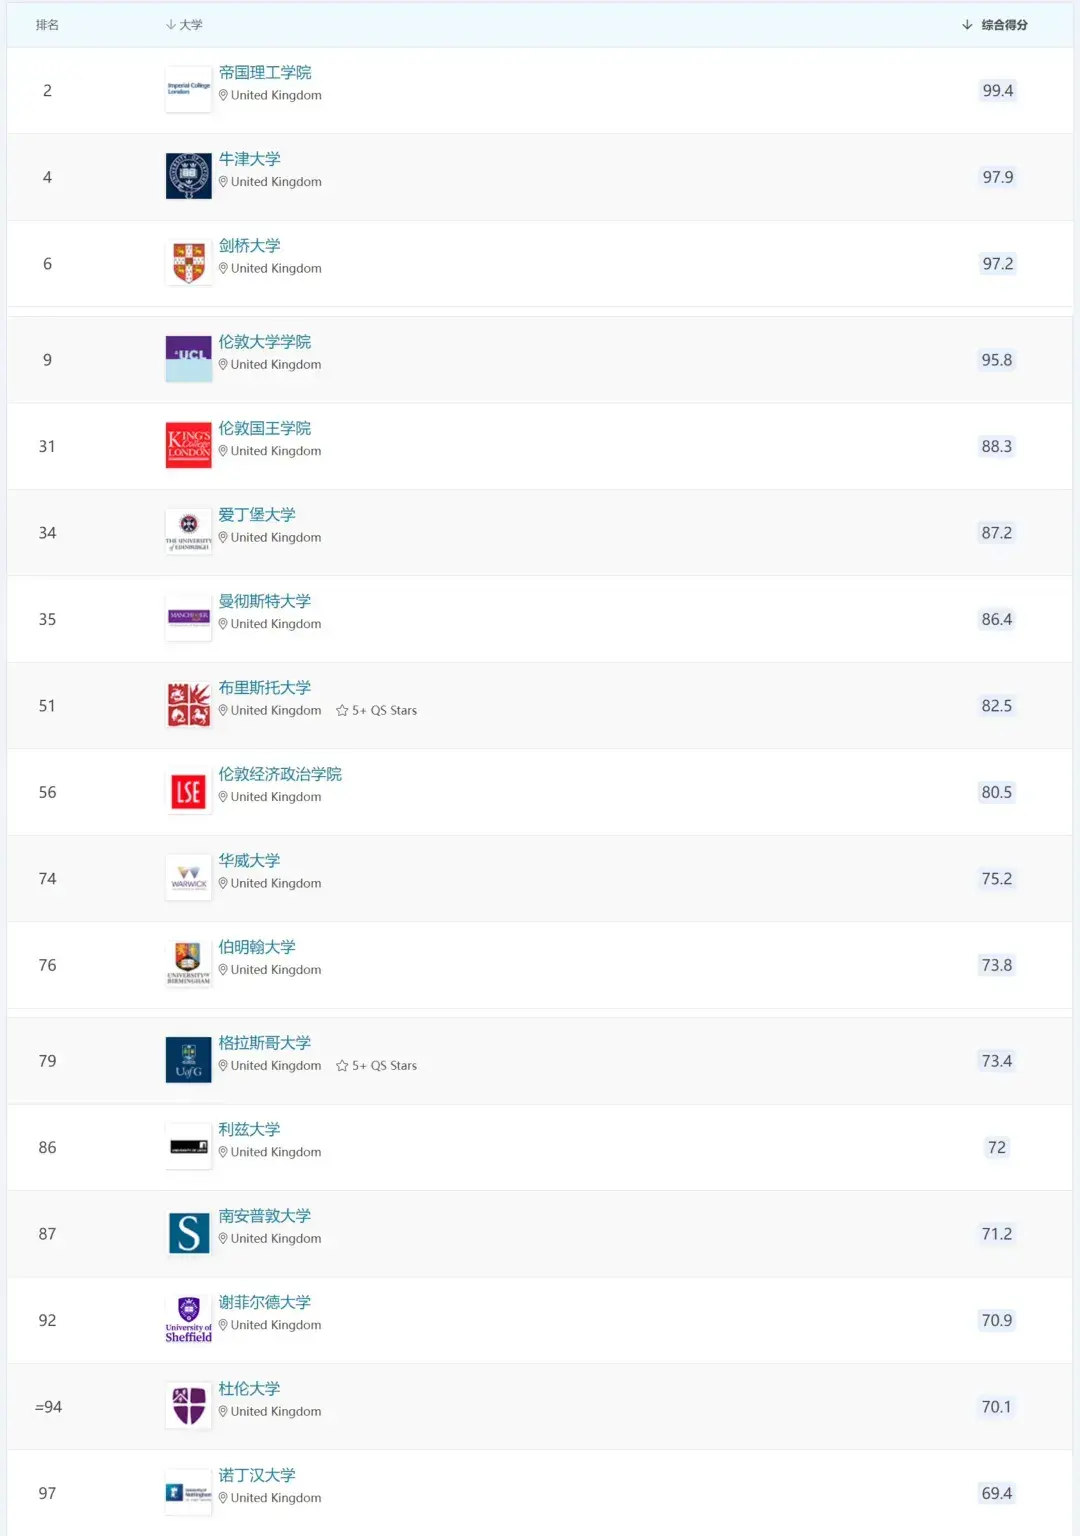Open 诺丁汉大学 university link
1080x1536 pixels.
[257, 1475]
